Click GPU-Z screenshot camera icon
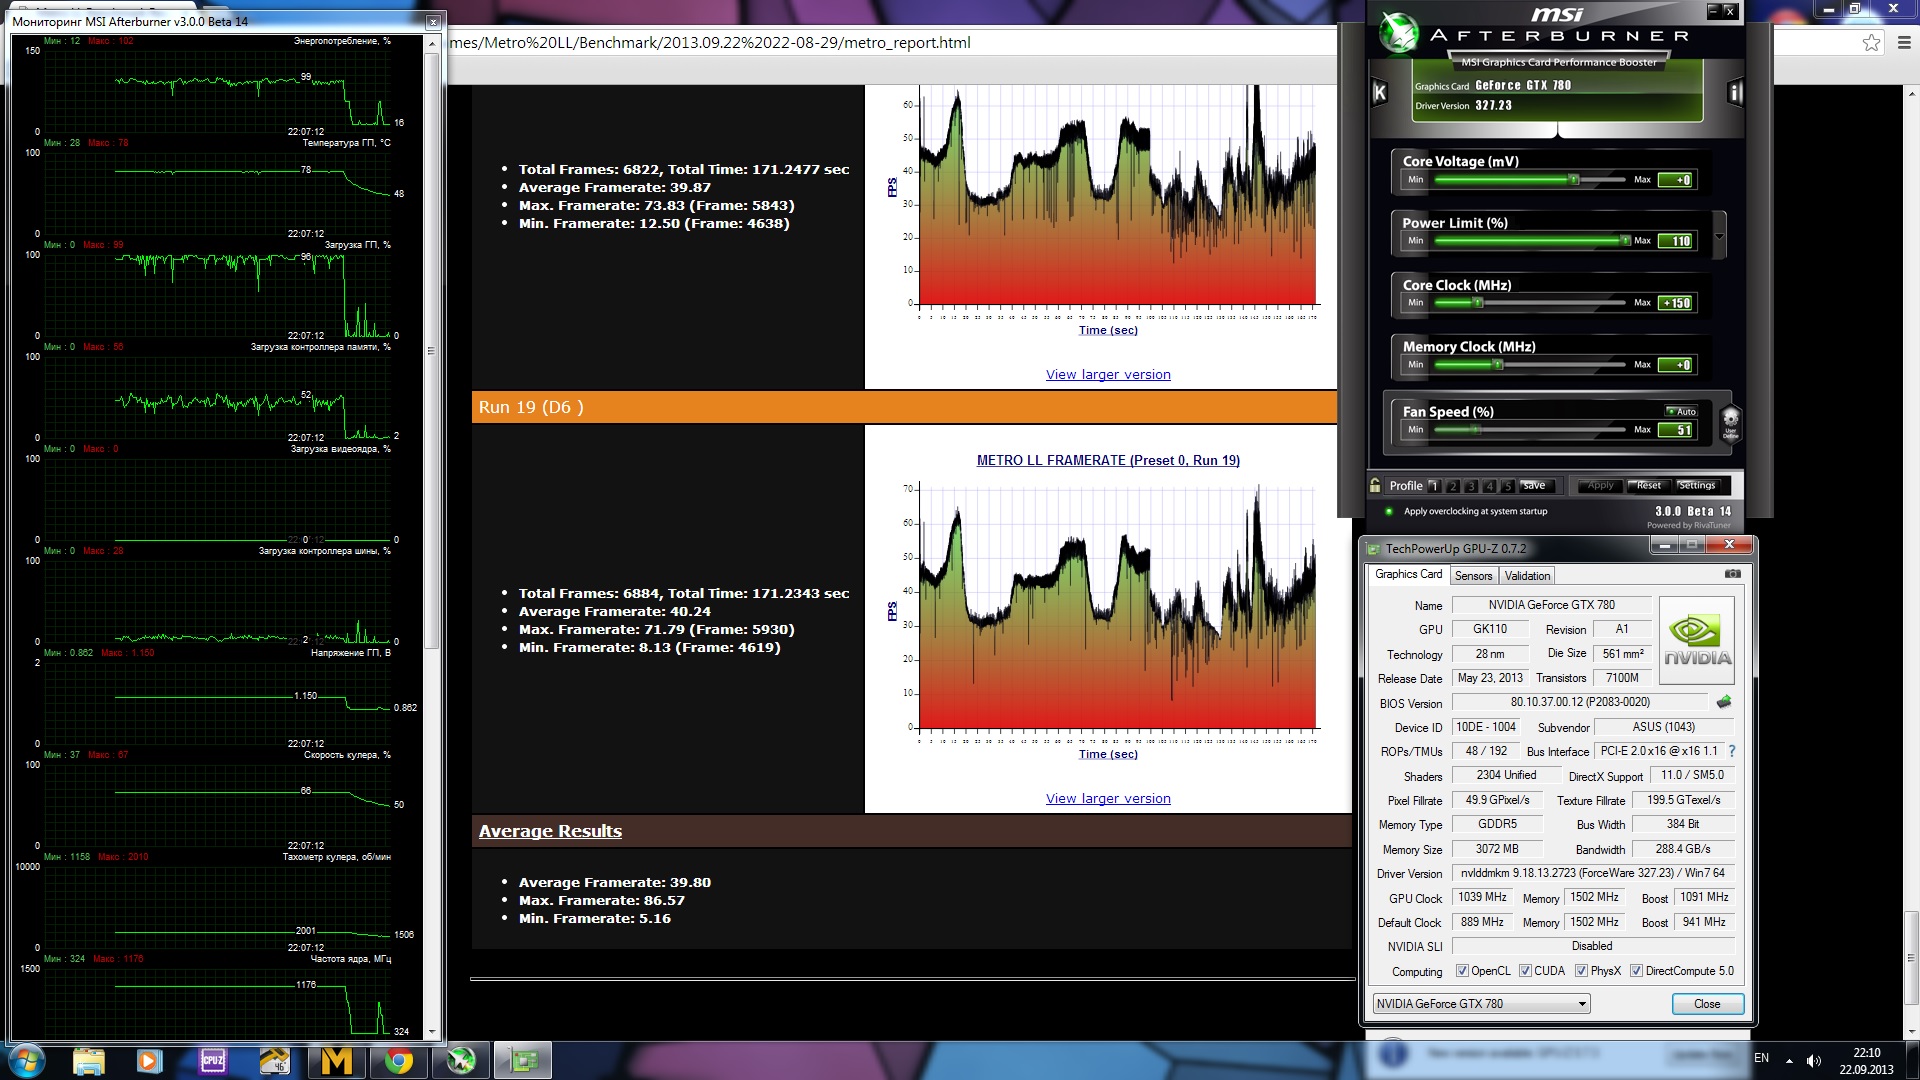The width and height of the screenshot is (1920, 1080). [1732, 574]
